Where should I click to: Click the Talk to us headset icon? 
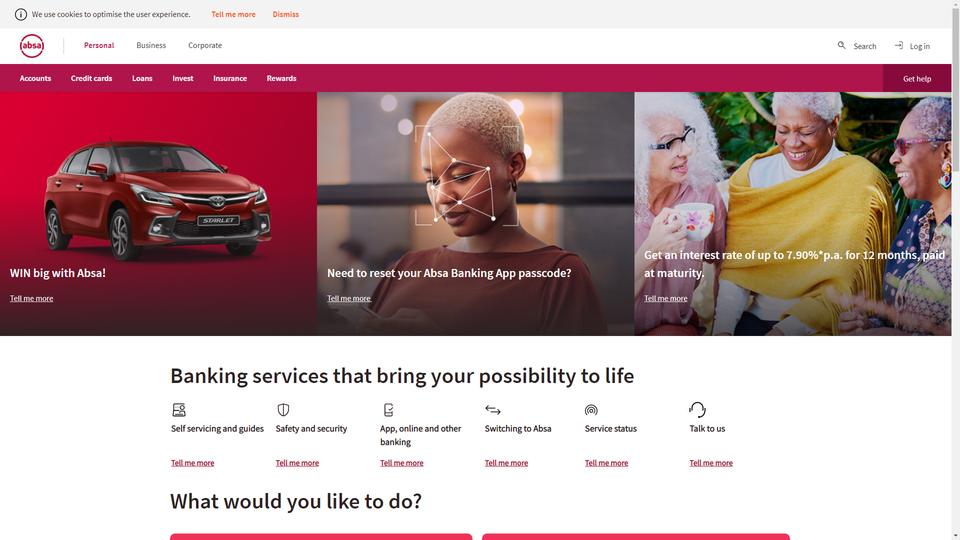click(697, 409)
